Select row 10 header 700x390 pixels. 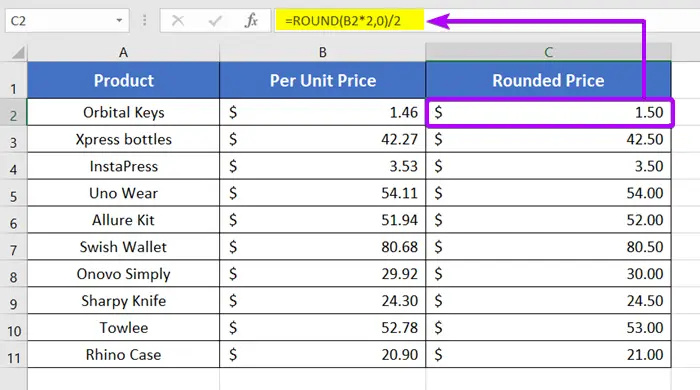(13, 328)
